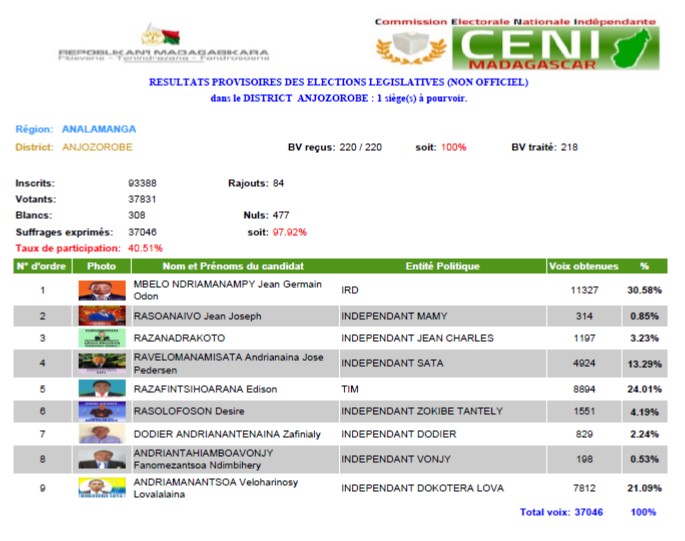685x541 pixels.
Task: Click the 13.29% percentage cell
Action: tap(644, 364)
